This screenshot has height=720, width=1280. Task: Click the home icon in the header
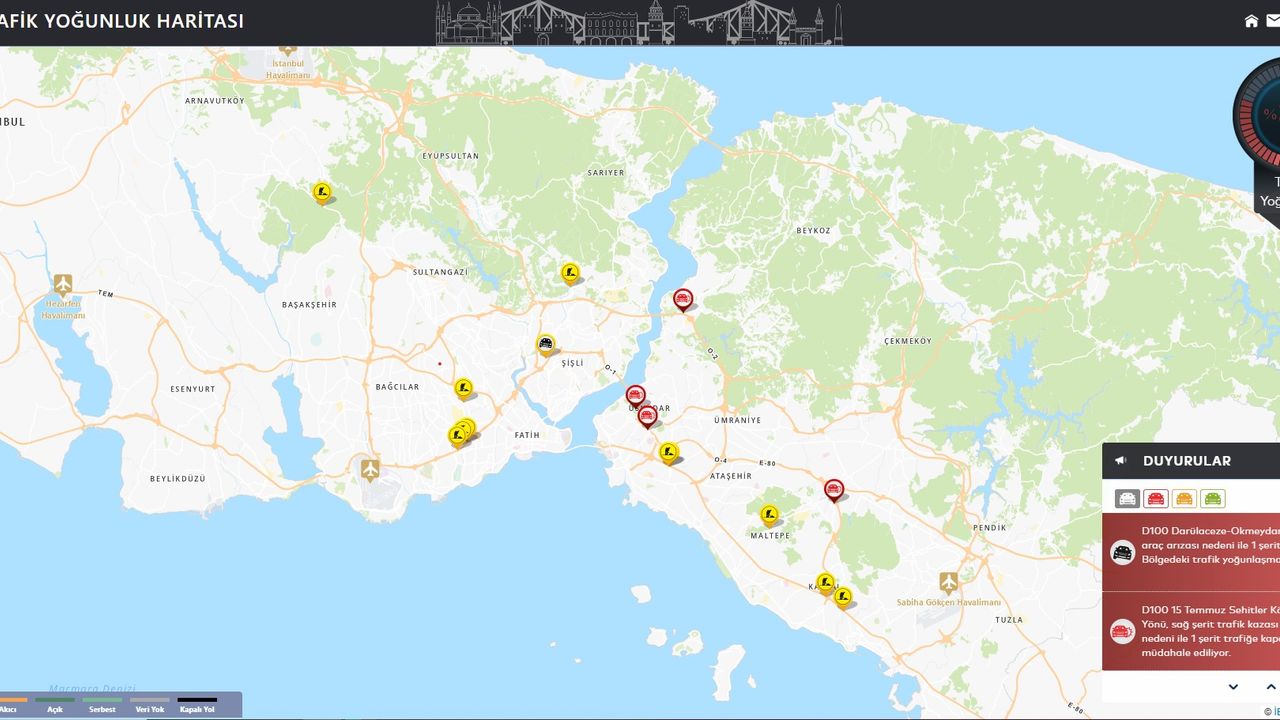pyautogui.click(x=1251, y=21)
